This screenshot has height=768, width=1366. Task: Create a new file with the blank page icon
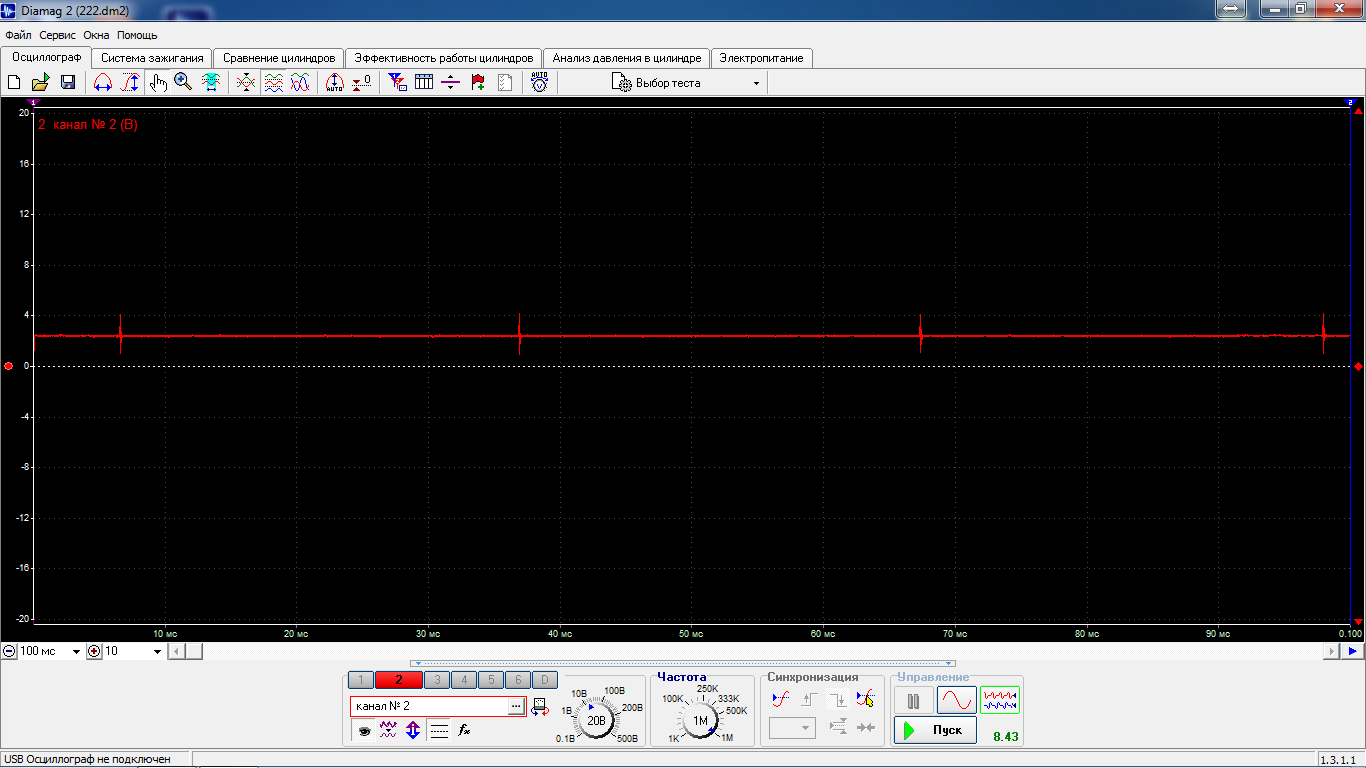click(15, 83)
